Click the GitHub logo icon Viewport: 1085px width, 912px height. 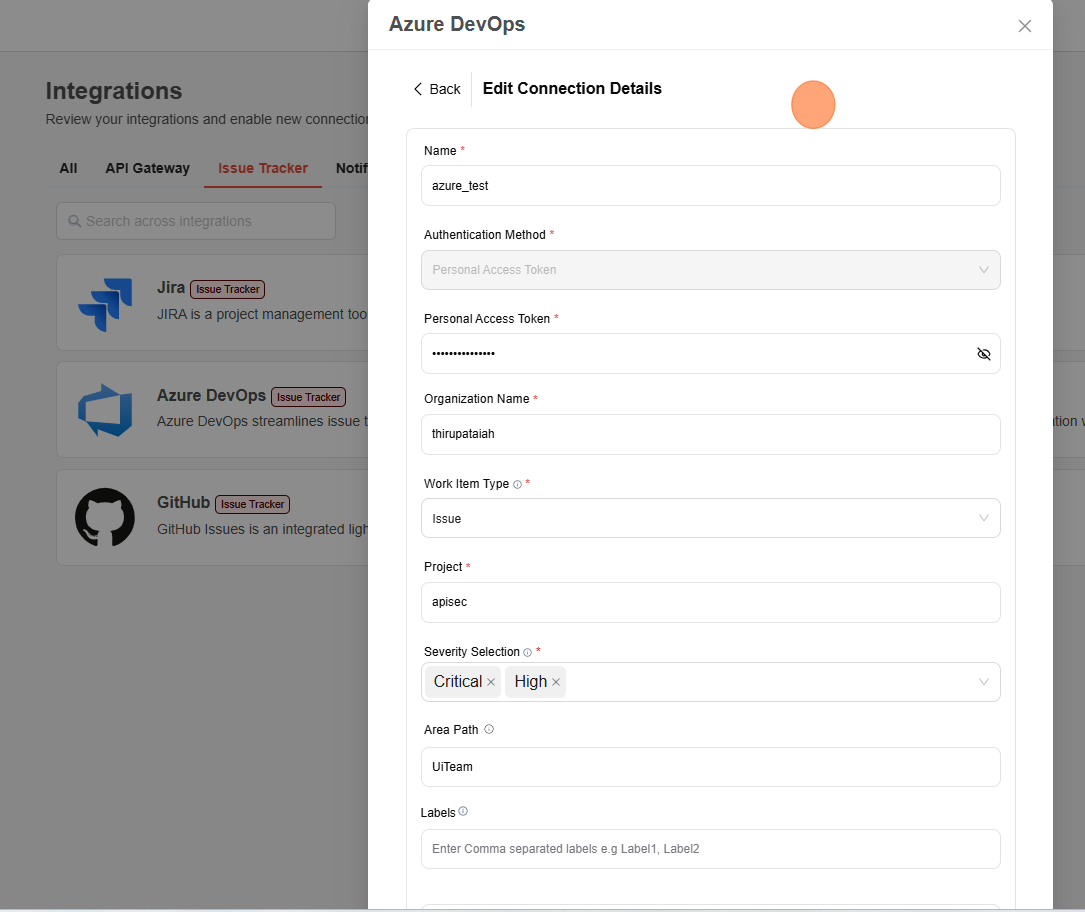(105, 517)
